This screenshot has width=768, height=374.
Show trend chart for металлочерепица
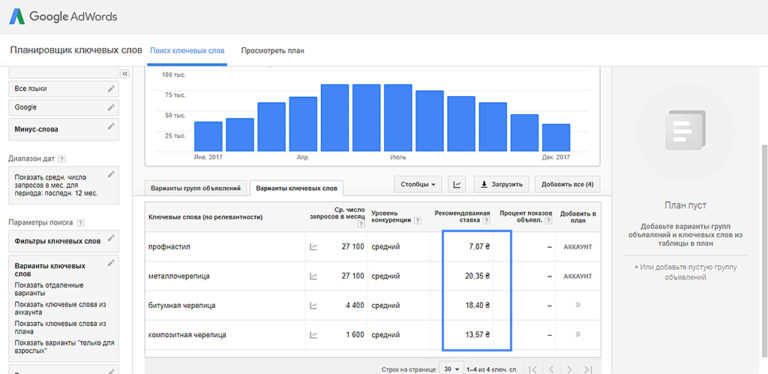click(x=313, y=277)
